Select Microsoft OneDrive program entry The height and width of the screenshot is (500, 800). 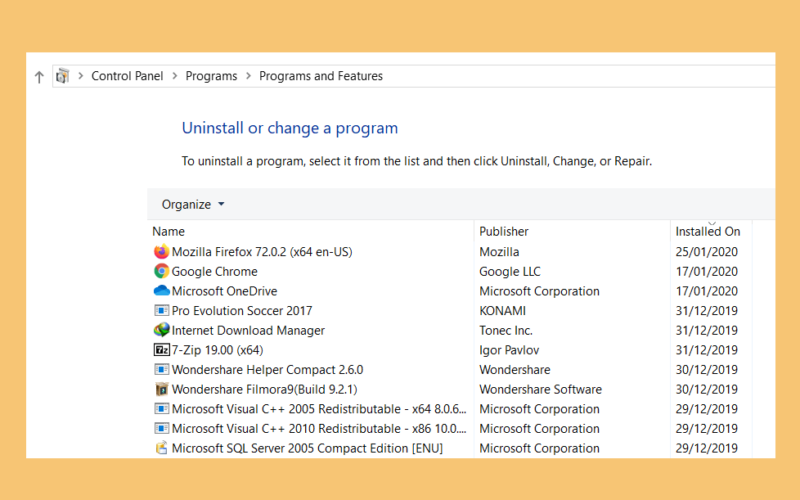coord(224,291)
